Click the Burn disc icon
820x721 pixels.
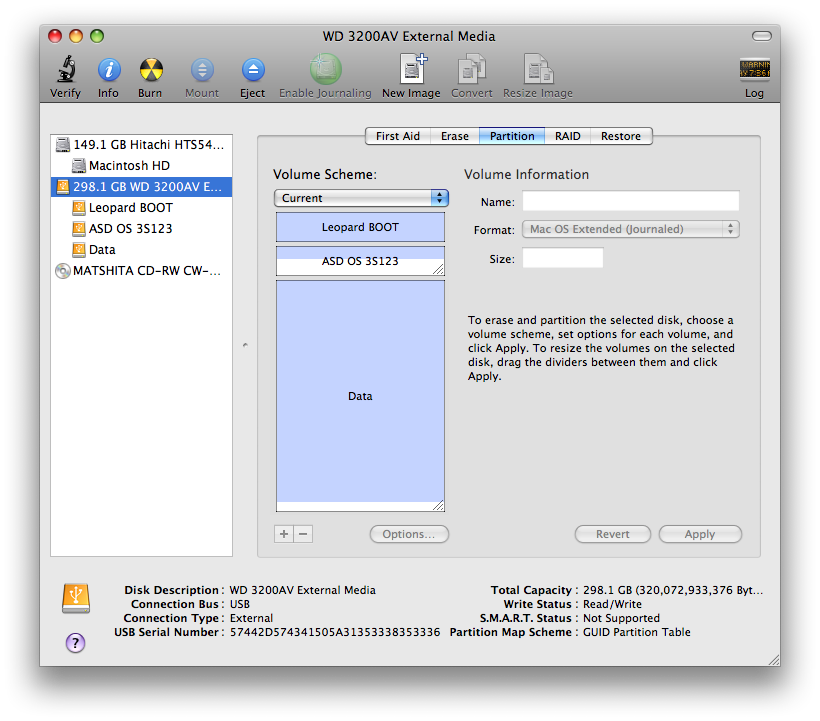coord(150,71)
